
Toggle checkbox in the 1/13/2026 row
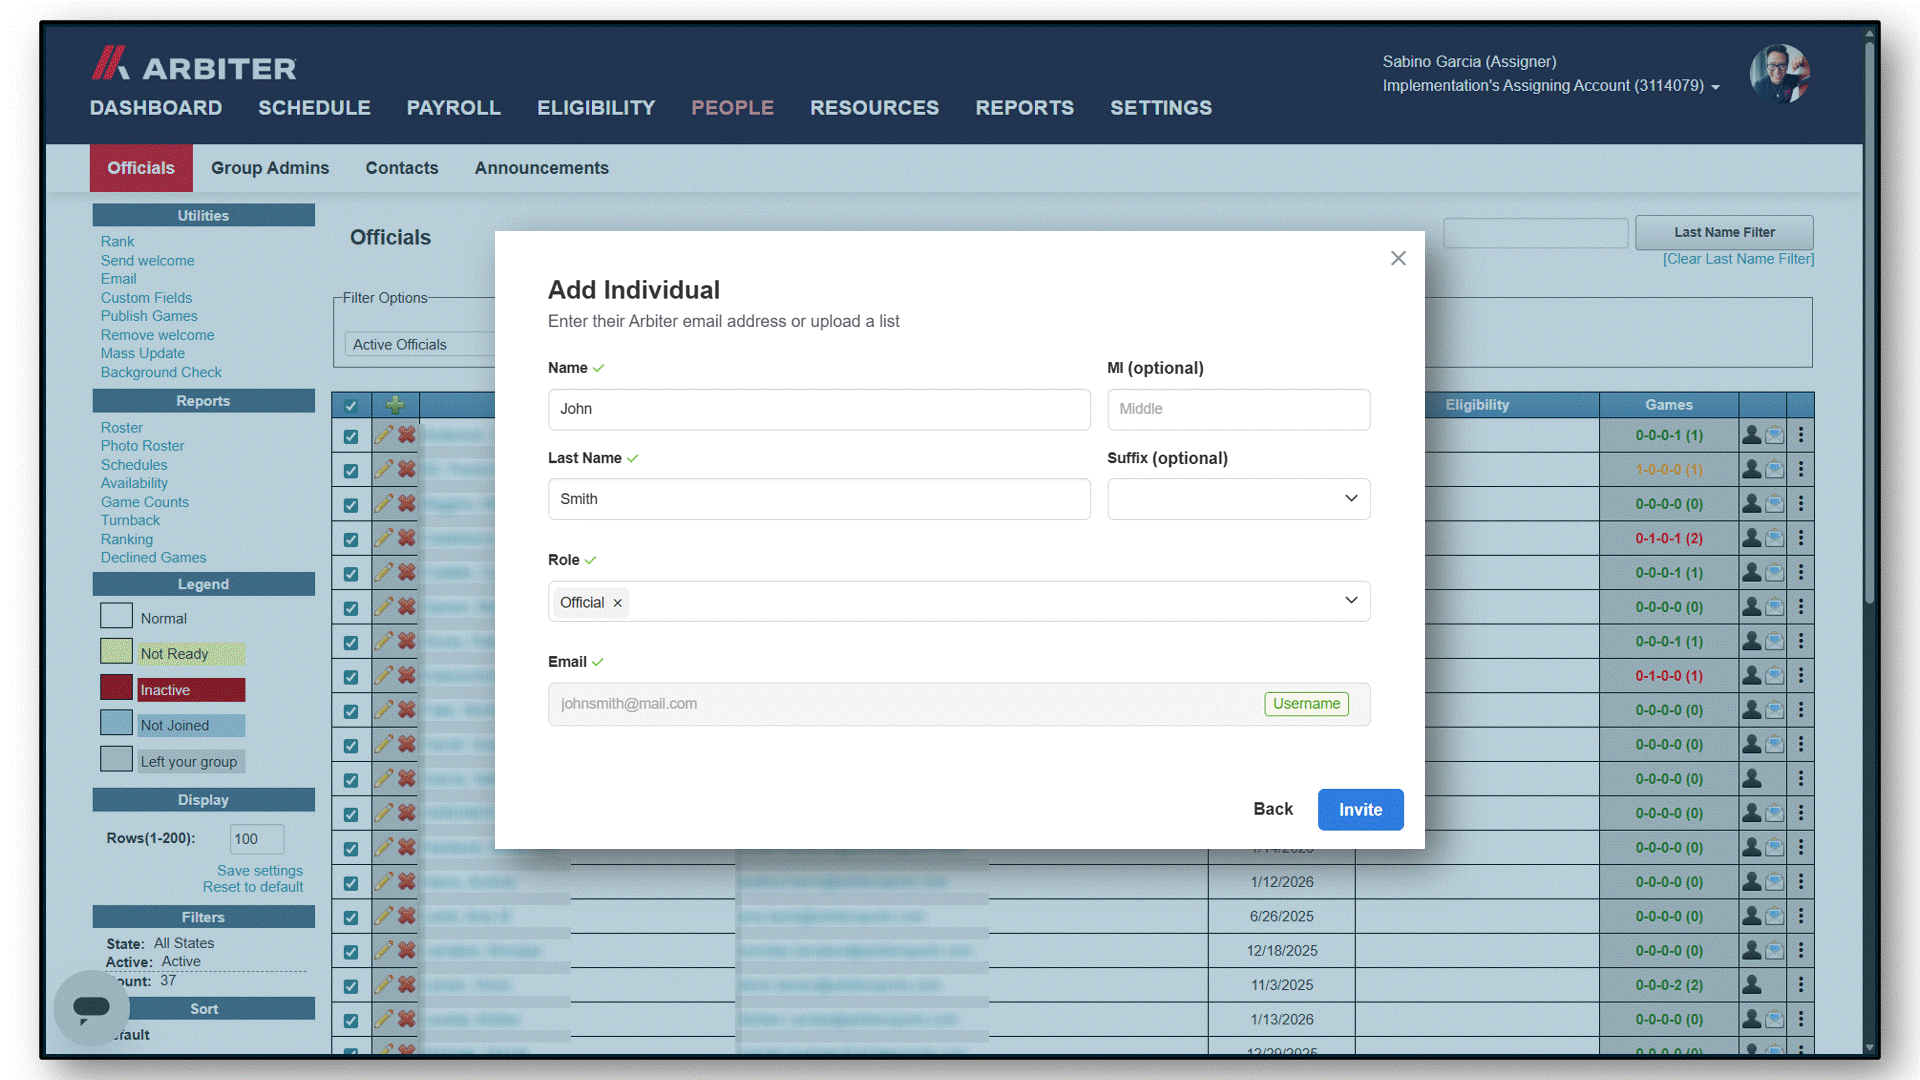(351, 1020)
